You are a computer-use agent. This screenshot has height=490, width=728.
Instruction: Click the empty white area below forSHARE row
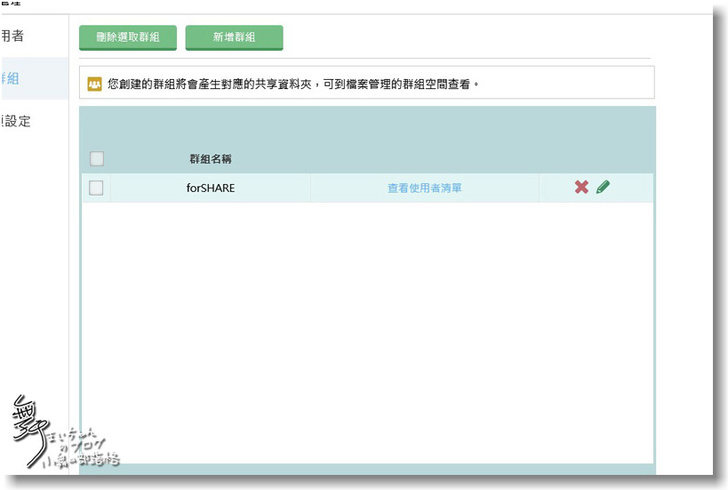367,330
